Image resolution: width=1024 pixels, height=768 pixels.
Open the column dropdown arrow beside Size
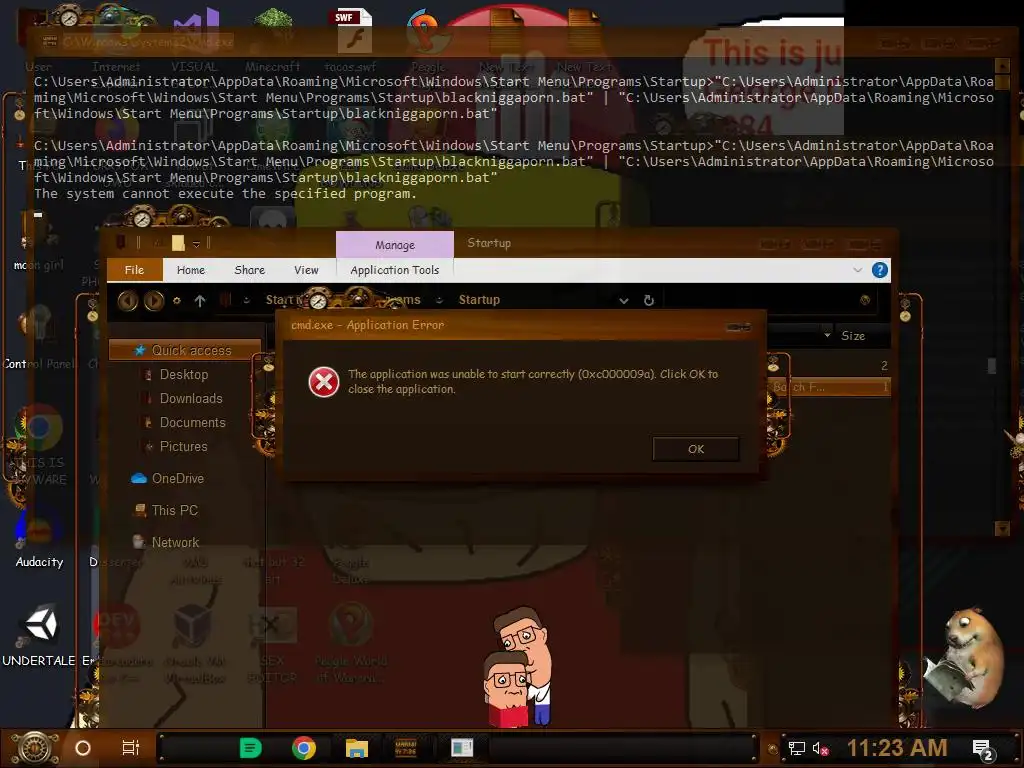click(x=827, y=335)
